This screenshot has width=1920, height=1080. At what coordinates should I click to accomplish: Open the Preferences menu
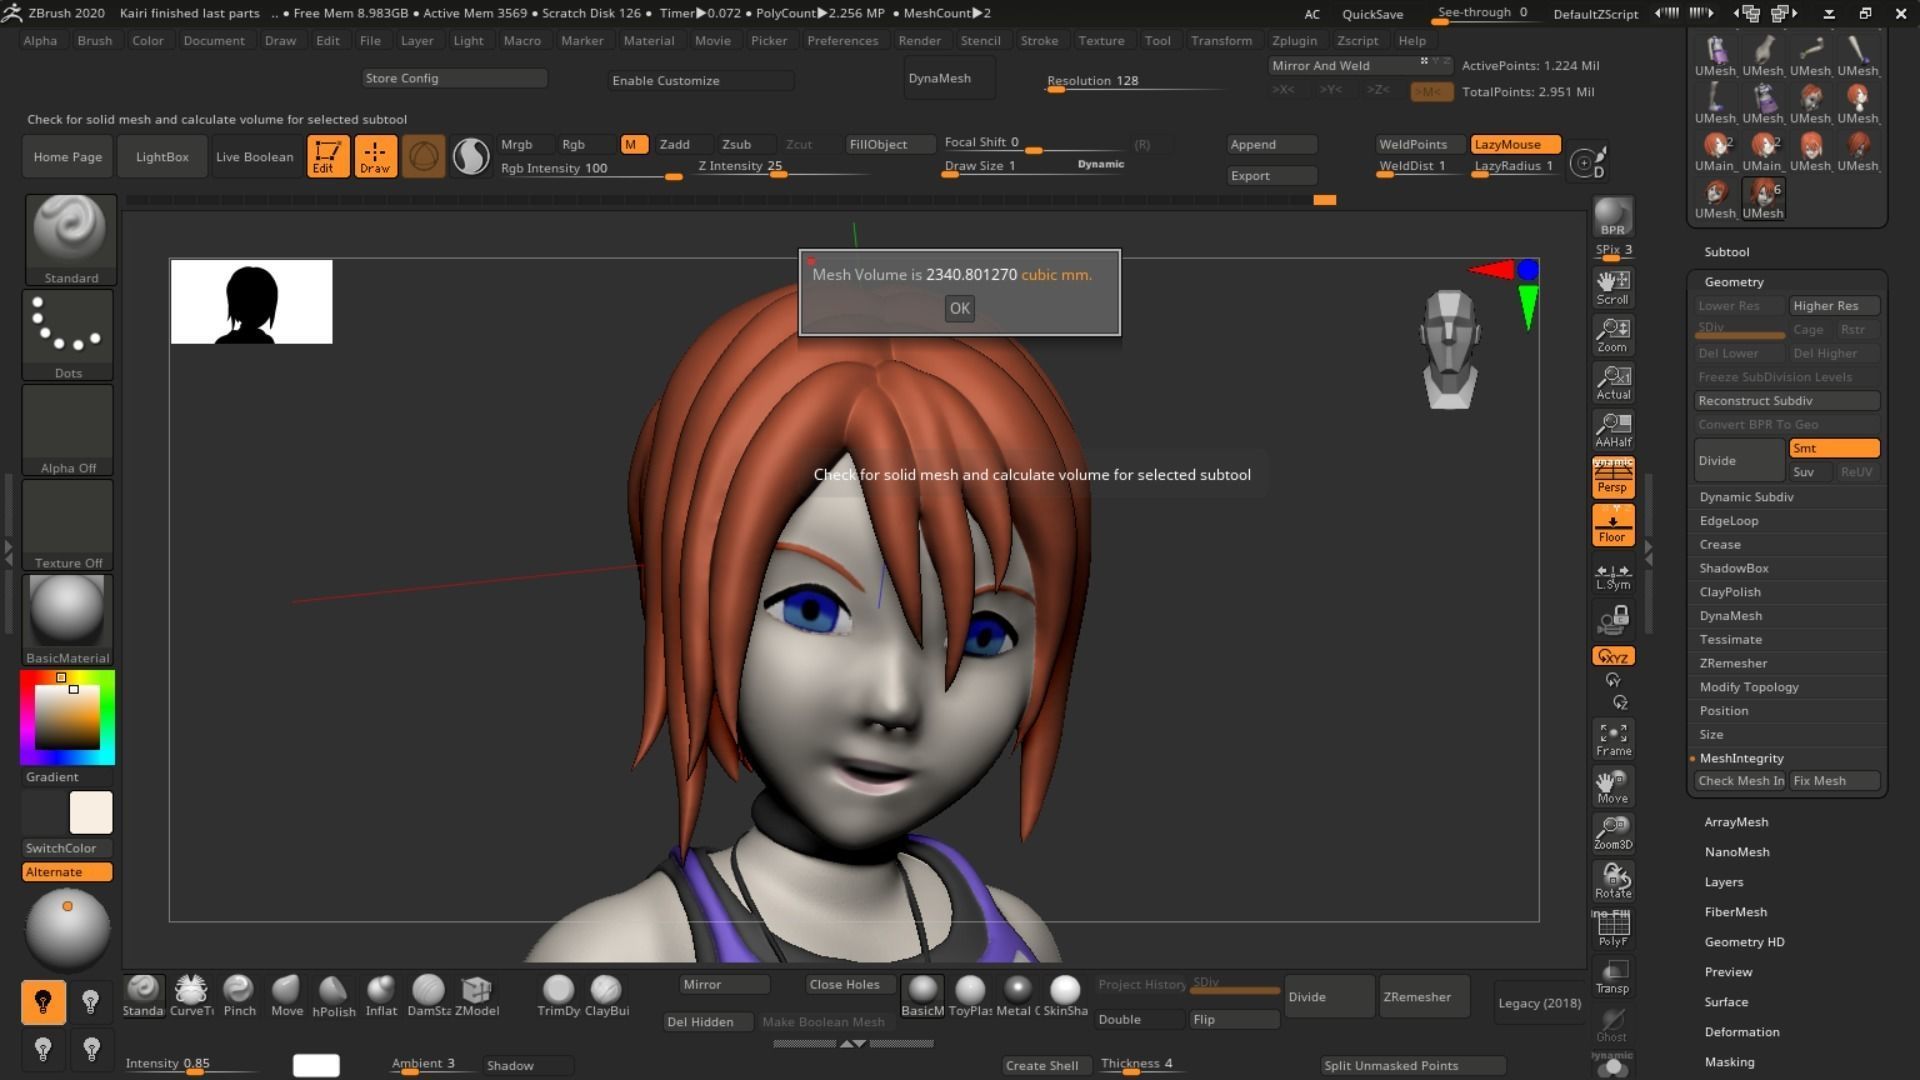pos(842,40)
